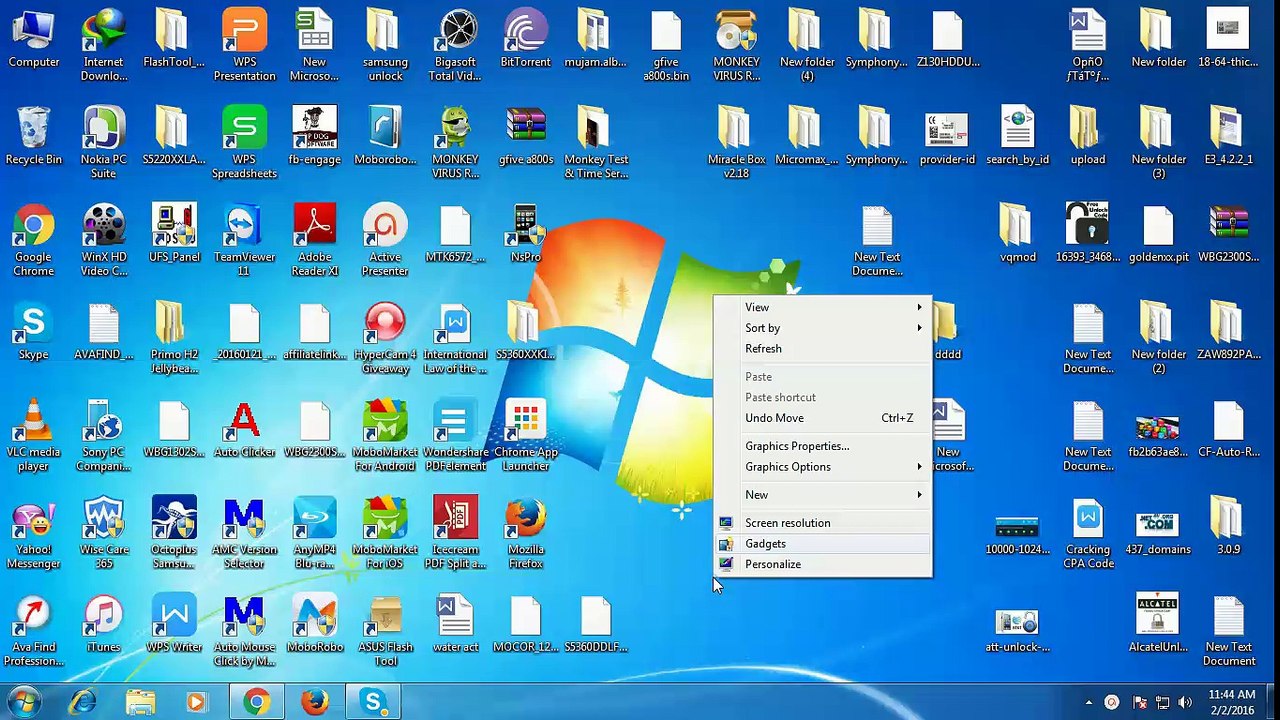The width and height of the screenshot is (1280, 720).
Task: Open Screen resolution from context menu
Action: tap(824, 523)
